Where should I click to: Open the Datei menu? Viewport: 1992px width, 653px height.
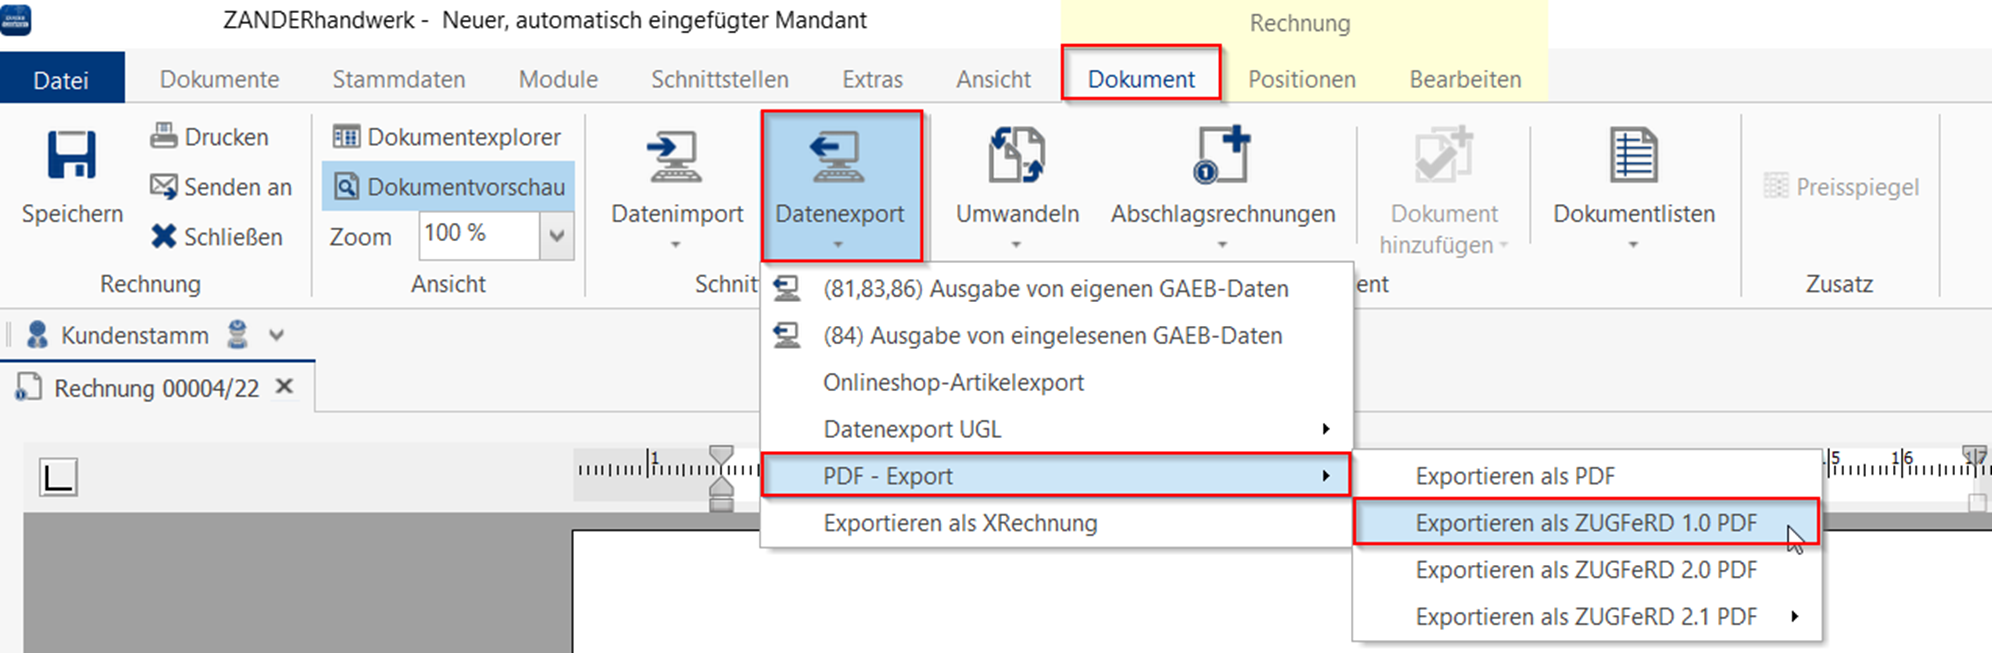[61, 79]
